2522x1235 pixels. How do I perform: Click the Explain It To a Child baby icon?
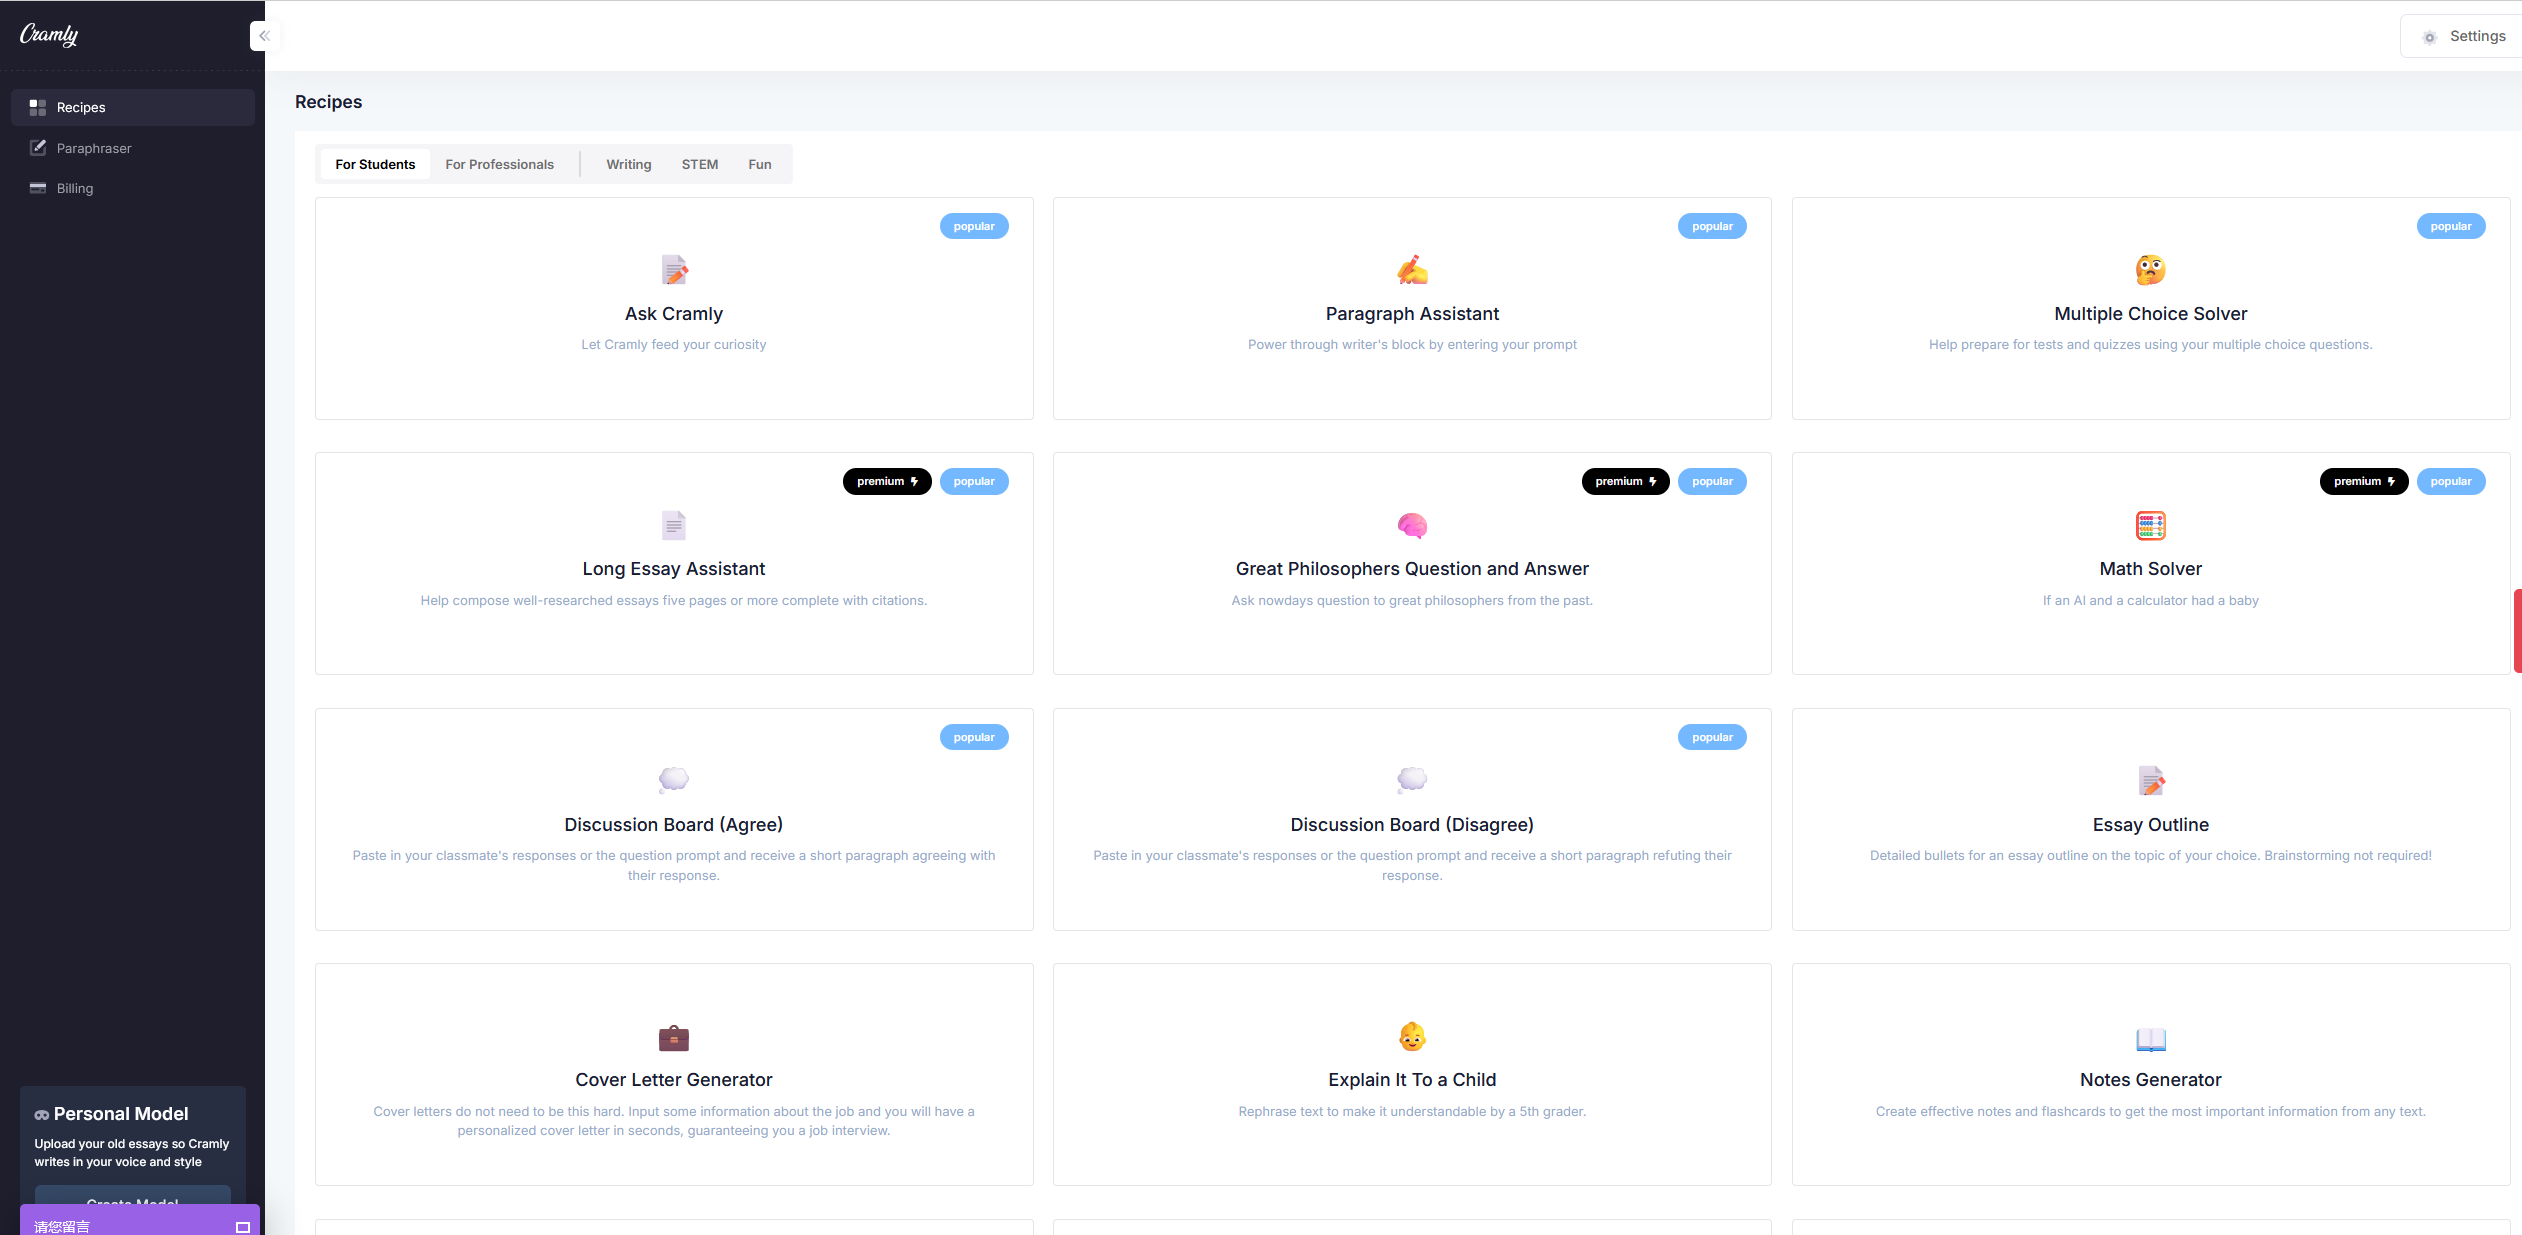(x=1412, y=1037)
